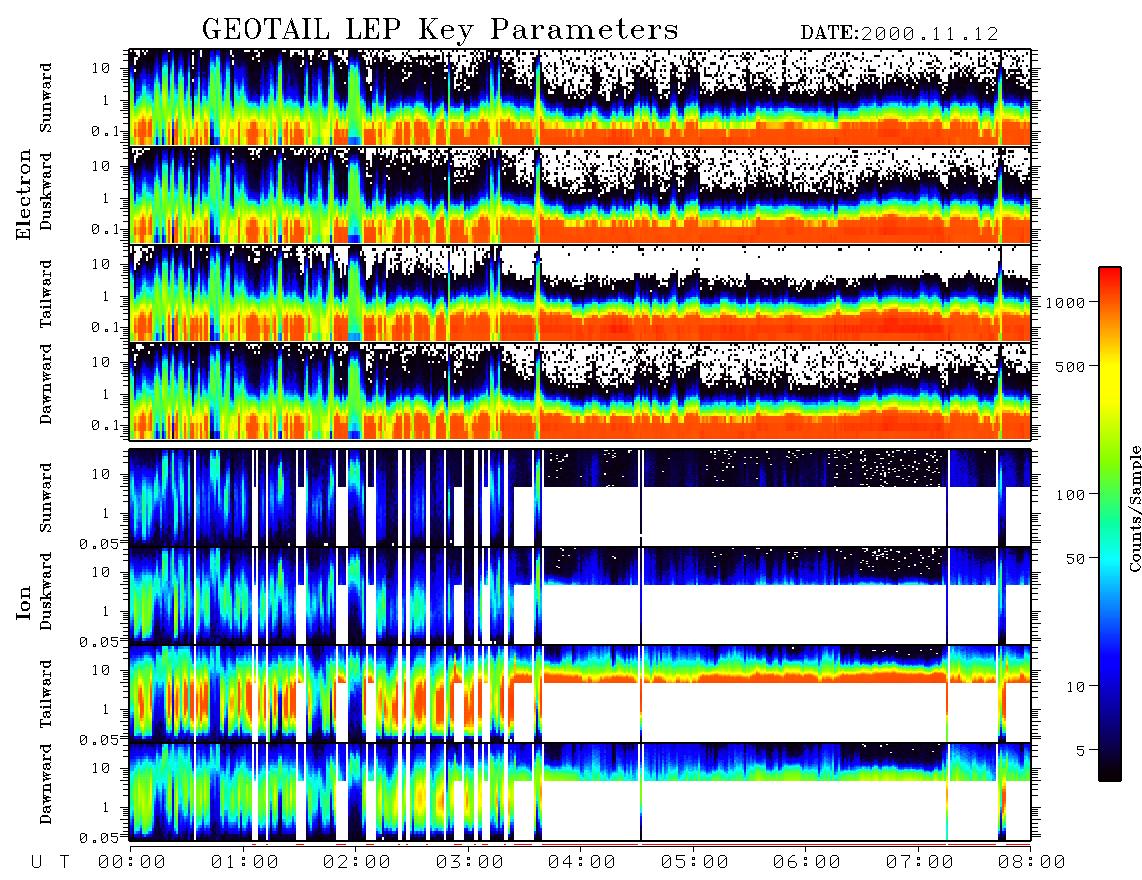Viewport: 1142px width, 880px height.
Task: Select the Electron Dawnward spectrogram panel
Action: (580, 391)
